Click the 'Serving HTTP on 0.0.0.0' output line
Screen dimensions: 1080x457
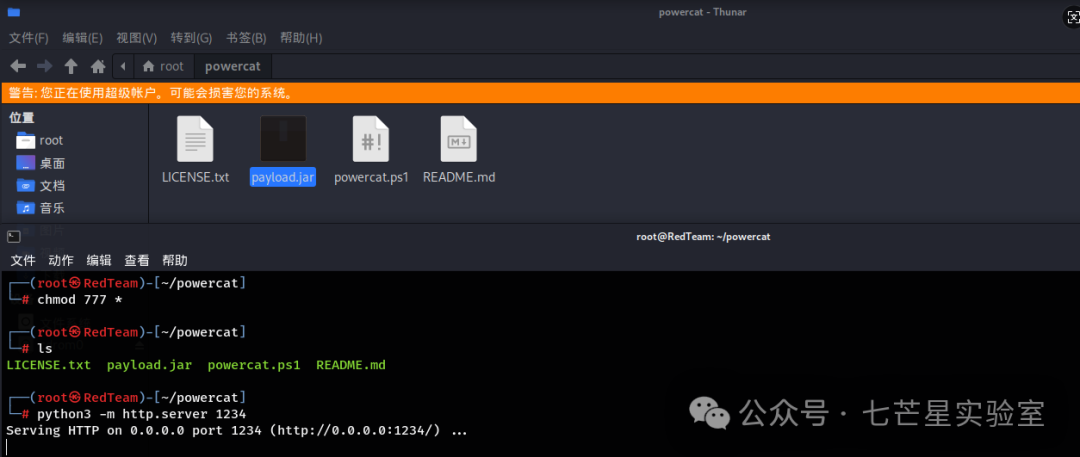(x=237, y=431)
